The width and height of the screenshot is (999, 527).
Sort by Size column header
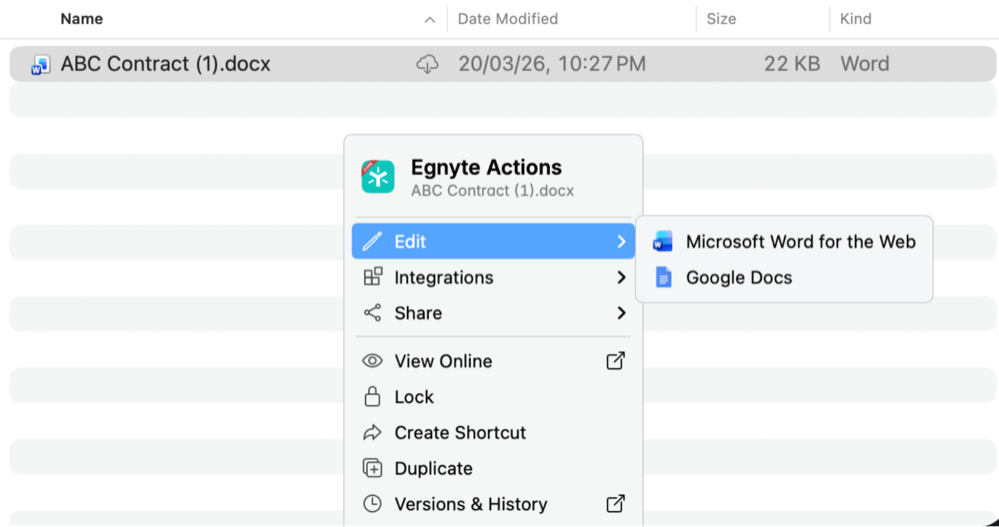[721, 19]
